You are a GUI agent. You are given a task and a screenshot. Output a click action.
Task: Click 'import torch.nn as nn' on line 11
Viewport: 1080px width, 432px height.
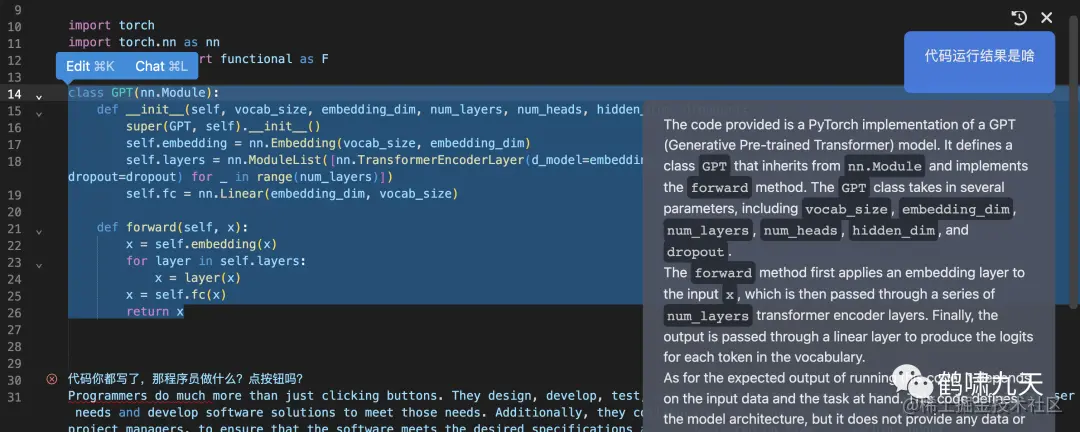click(x=144, y=42)
